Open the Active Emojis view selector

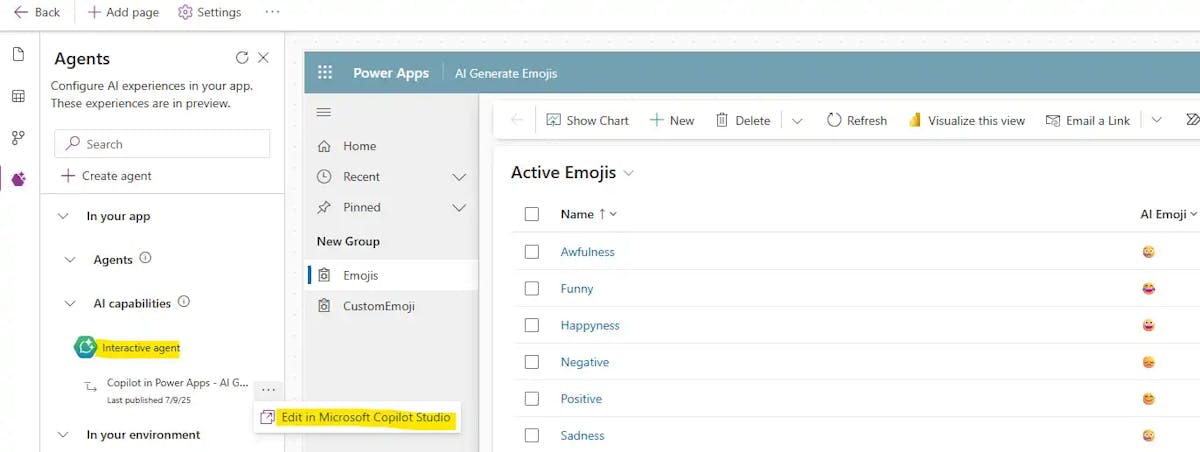tap(573, 173)
